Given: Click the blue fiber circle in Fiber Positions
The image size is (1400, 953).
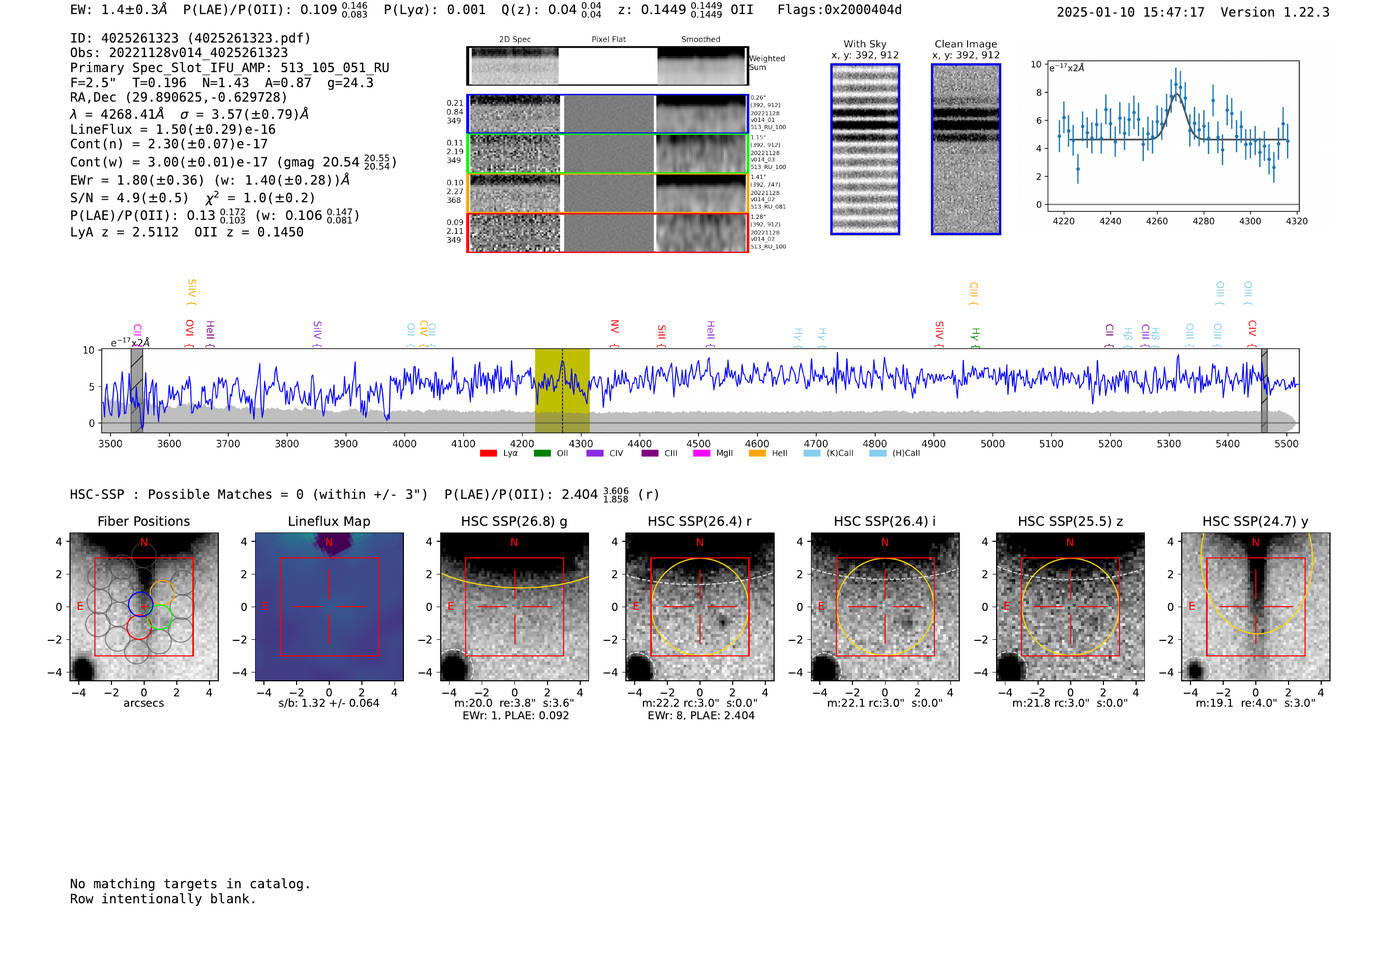Looking at the screenshot, I should [141, 603].
